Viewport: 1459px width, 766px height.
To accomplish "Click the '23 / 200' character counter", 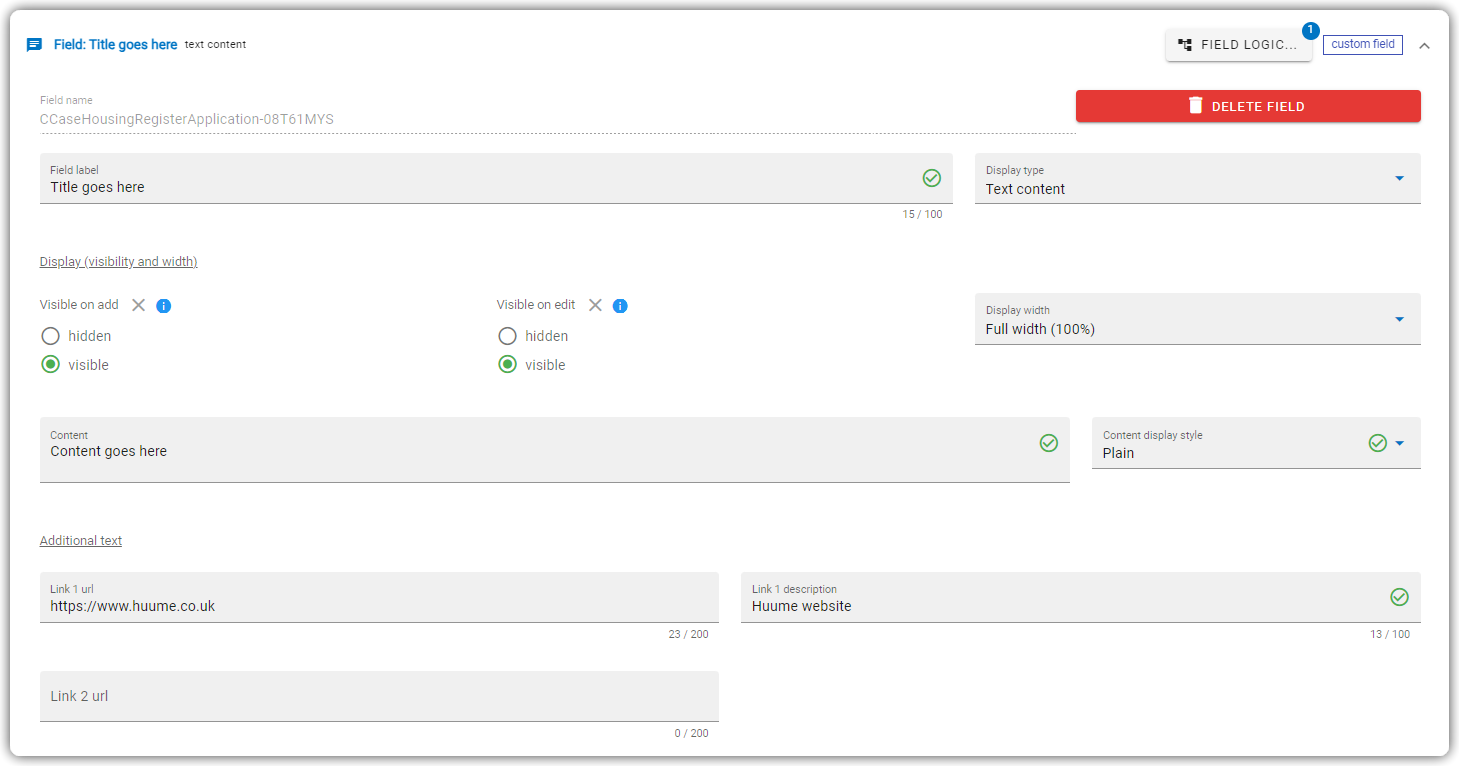I will 689,634.
